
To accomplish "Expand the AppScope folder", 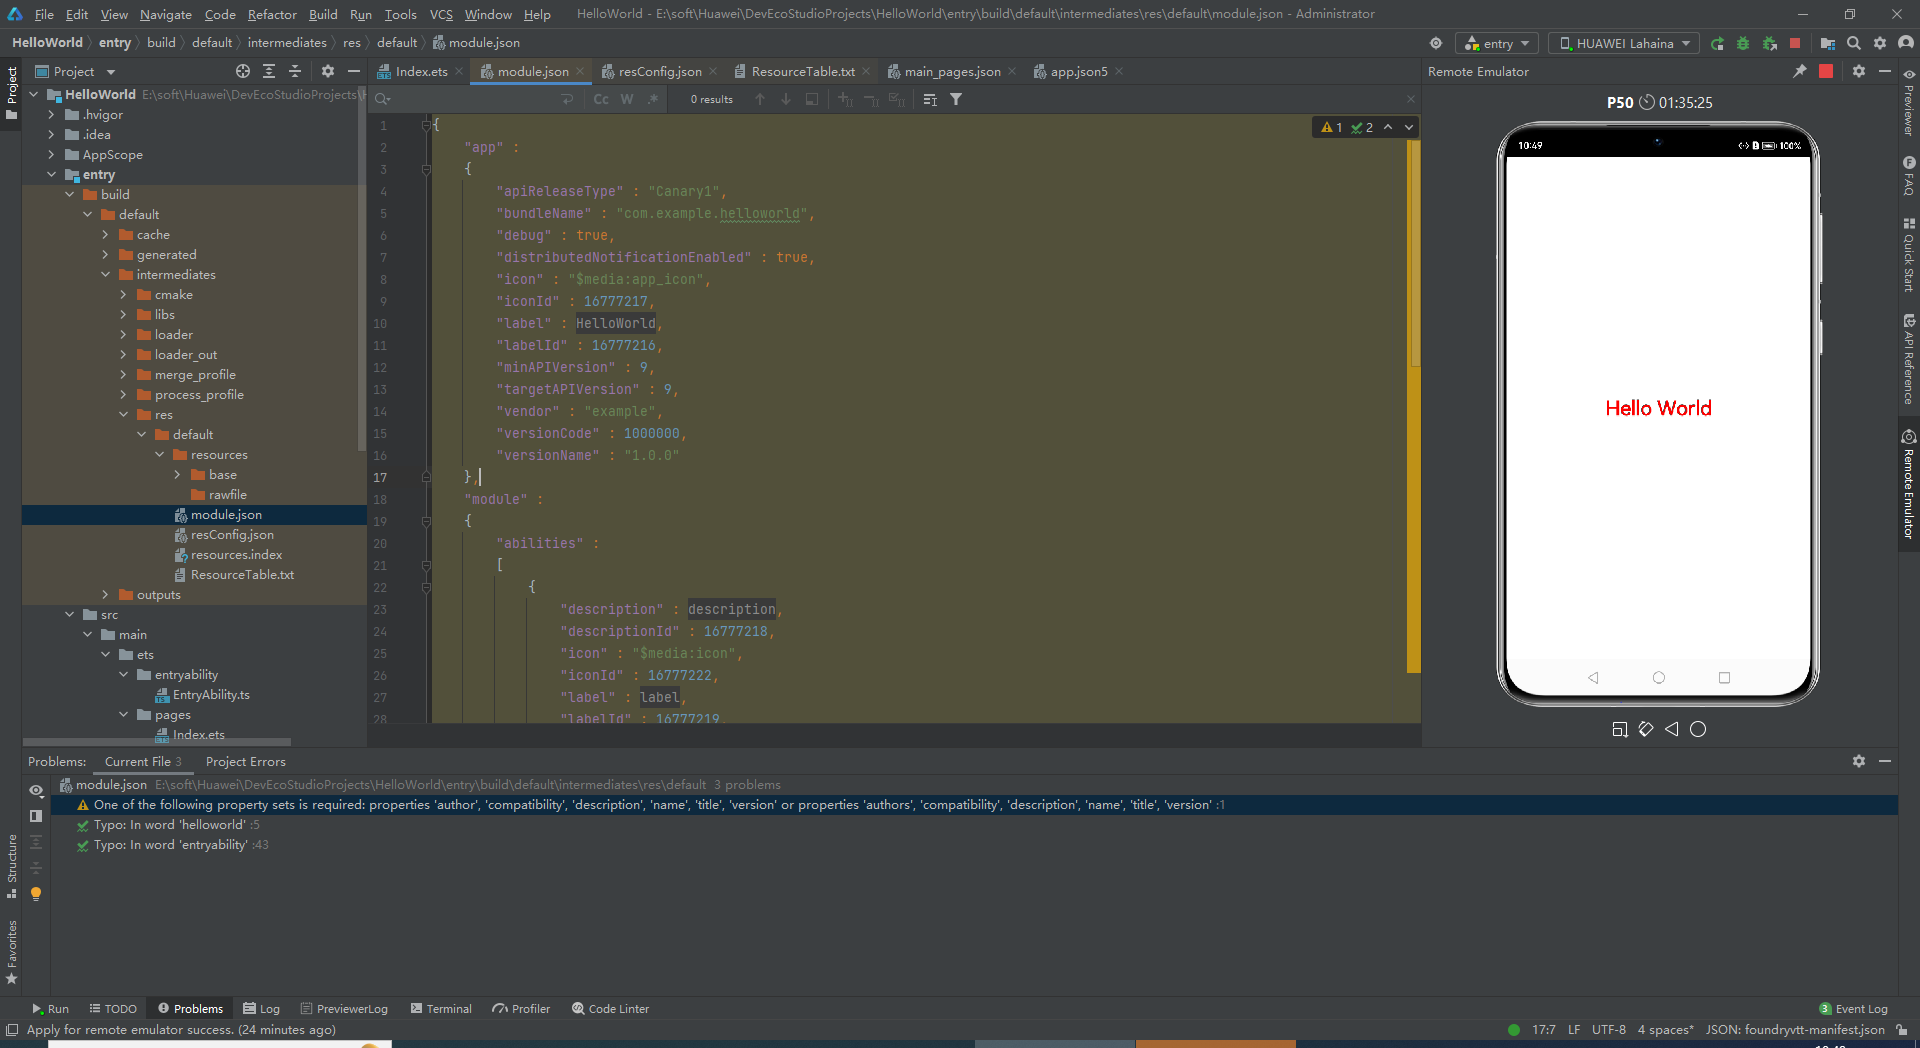I will click(x=51, y=155).
